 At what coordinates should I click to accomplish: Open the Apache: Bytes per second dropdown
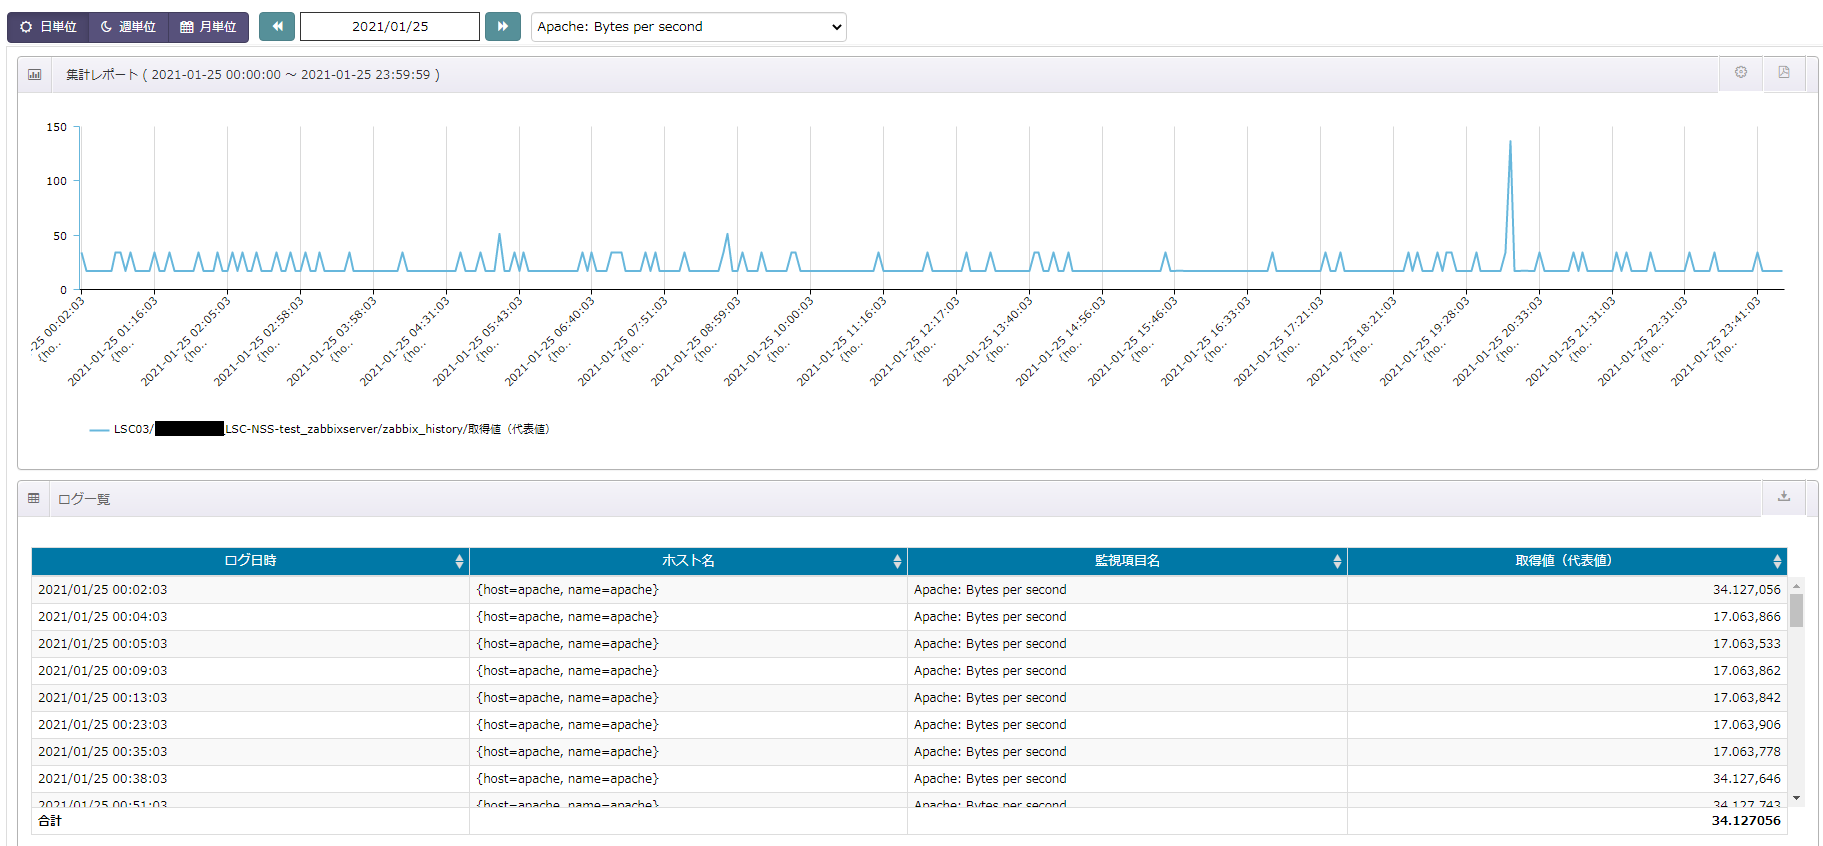689,27
